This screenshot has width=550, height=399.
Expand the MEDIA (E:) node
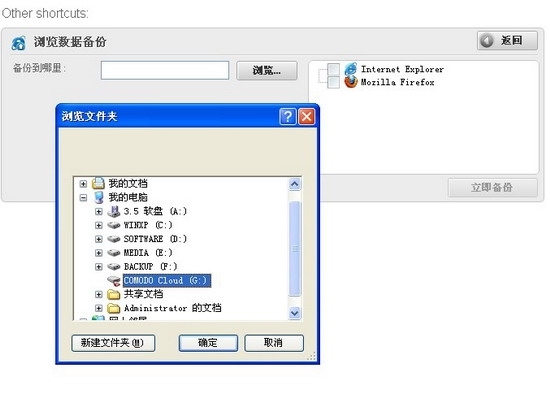coord(99,253)
